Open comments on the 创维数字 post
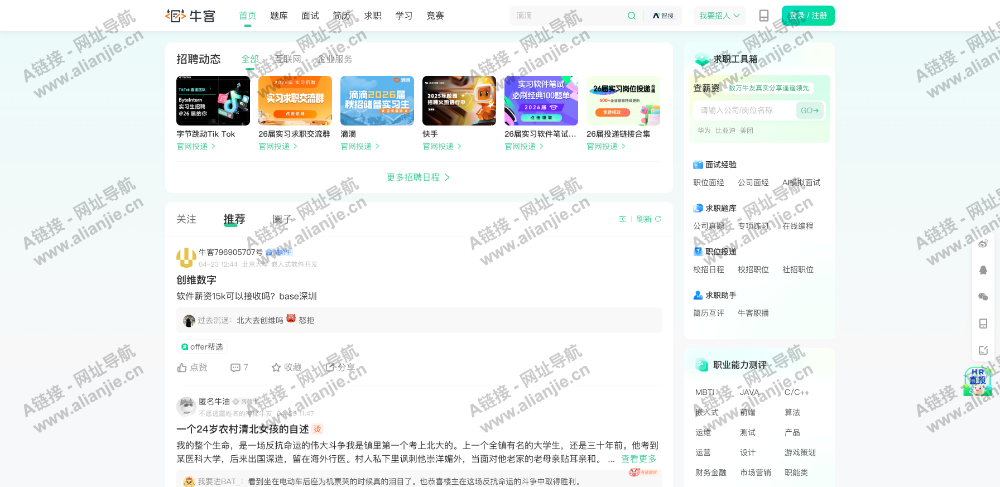Viewport: 1000px width, 487px height. pos(239,367)
